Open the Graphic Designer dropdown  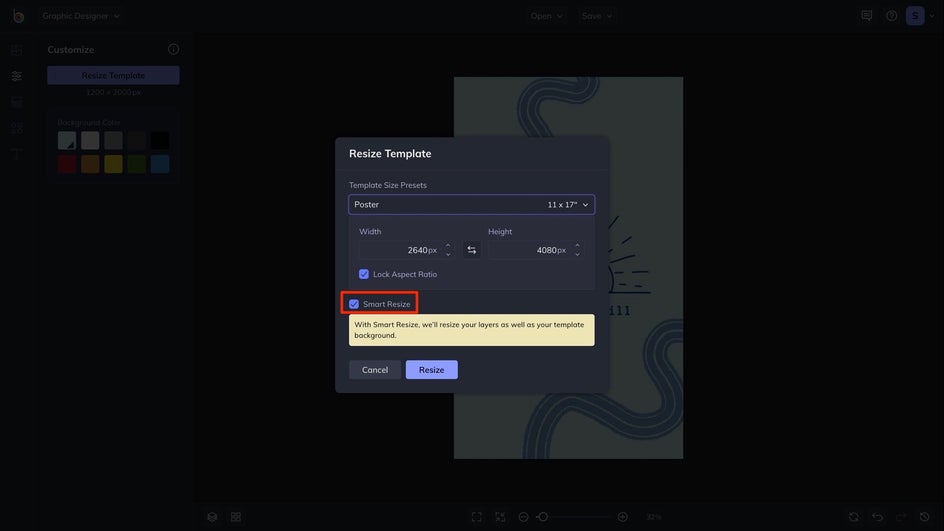[x=81, y=16]
